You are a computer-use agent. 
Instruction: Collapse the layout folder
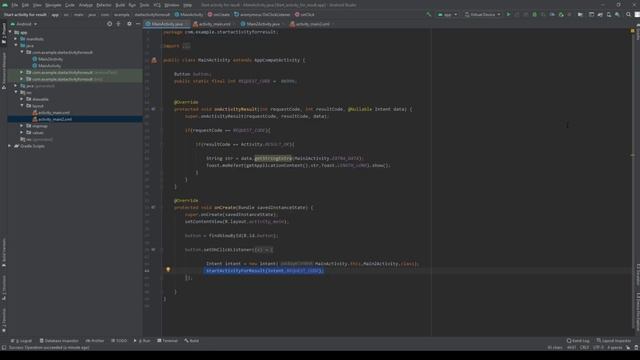coord(22,105)
